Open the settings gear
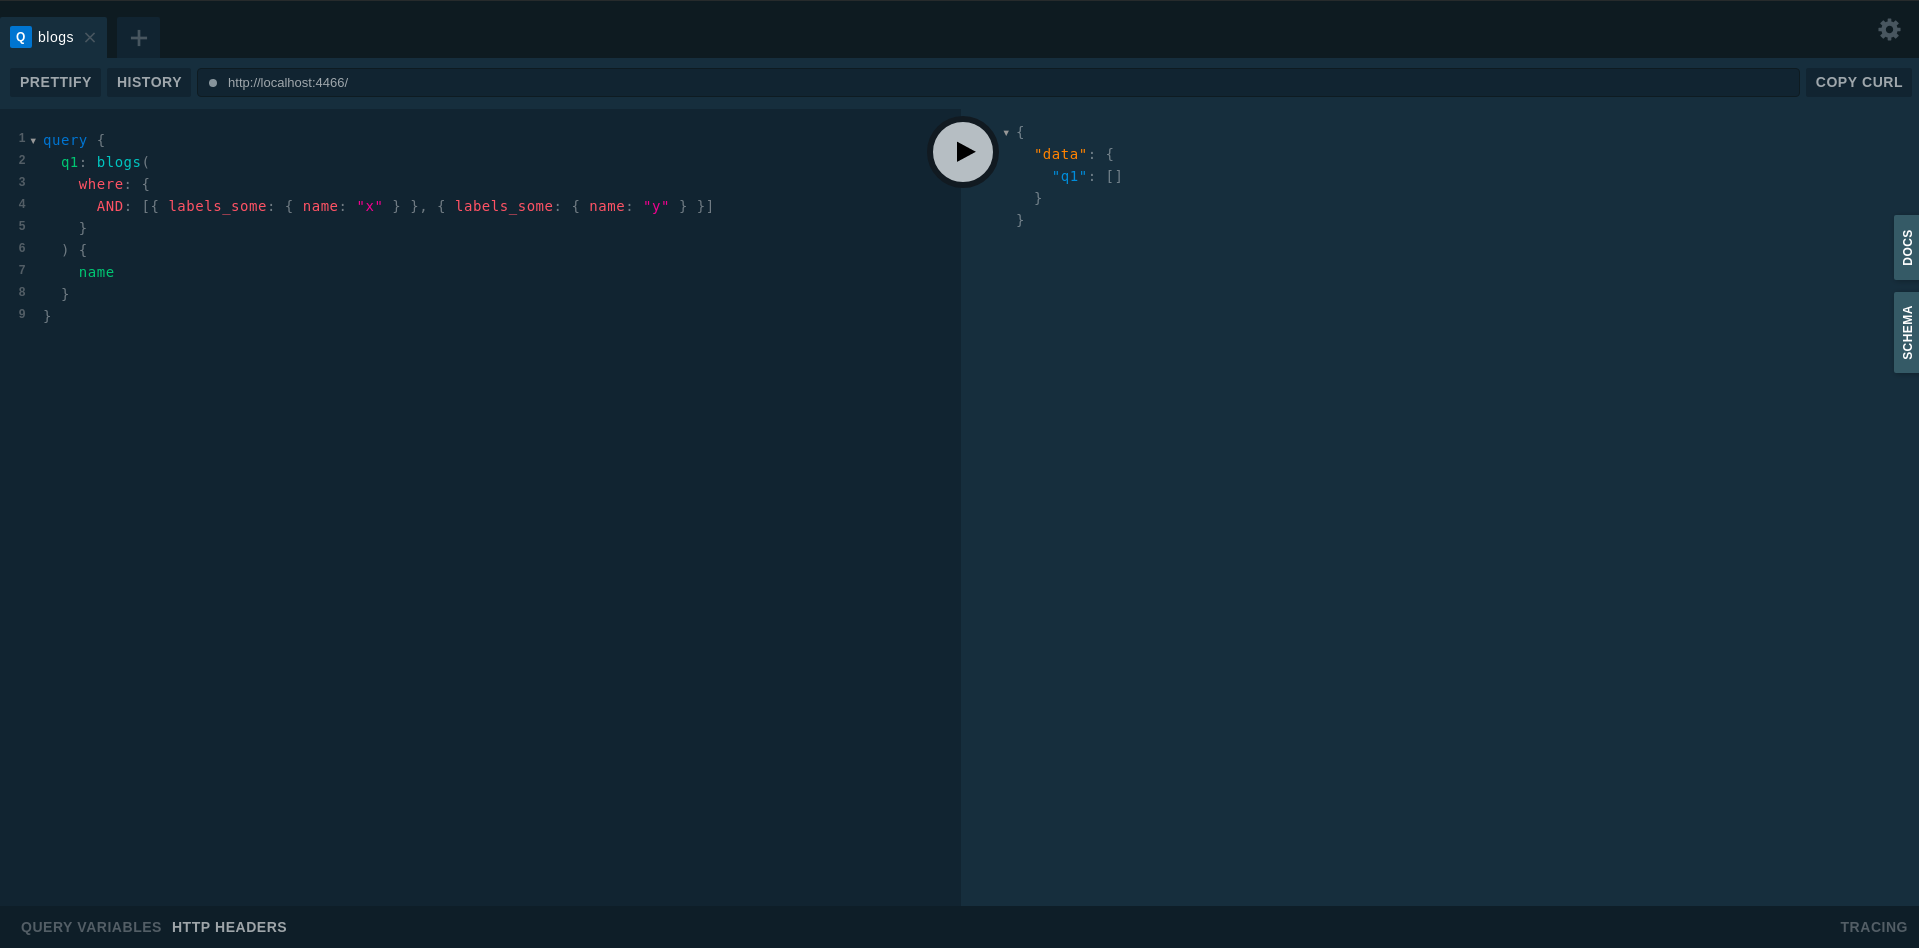Image resolution: width=1919 pixels, height=948 pixels. 1889,29
